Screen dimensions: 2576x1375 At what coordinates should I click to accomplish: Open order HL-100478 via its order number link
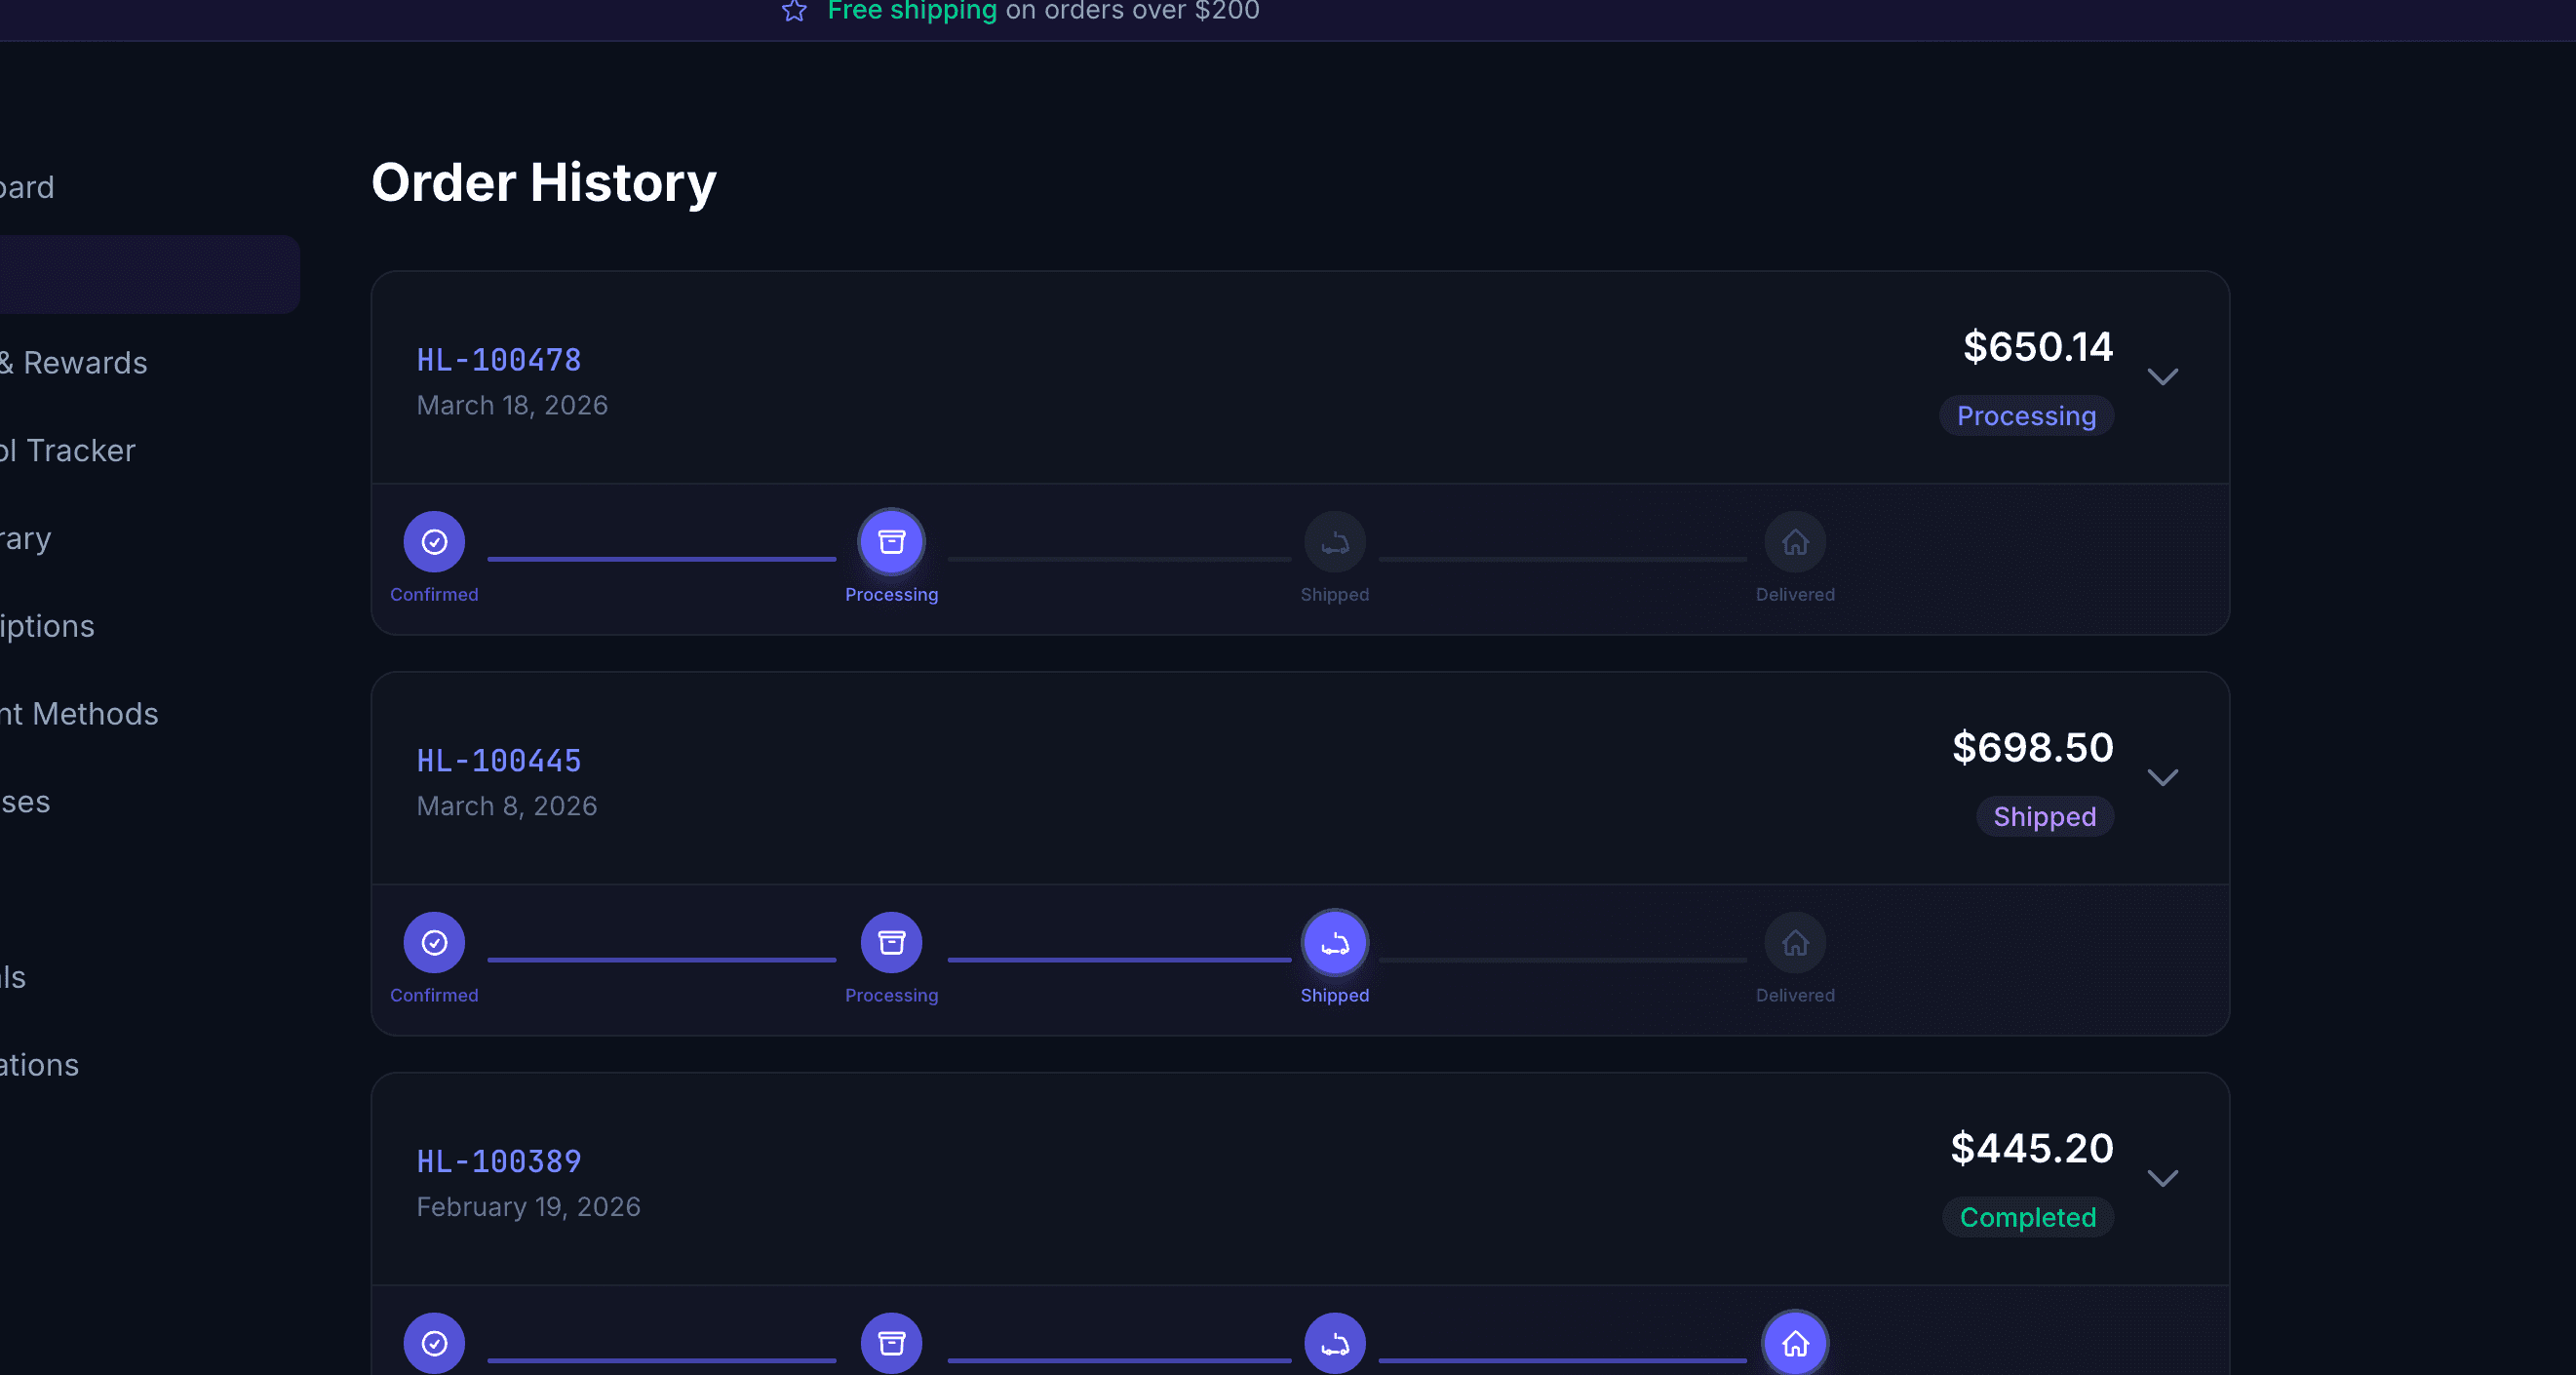(498, 358)
